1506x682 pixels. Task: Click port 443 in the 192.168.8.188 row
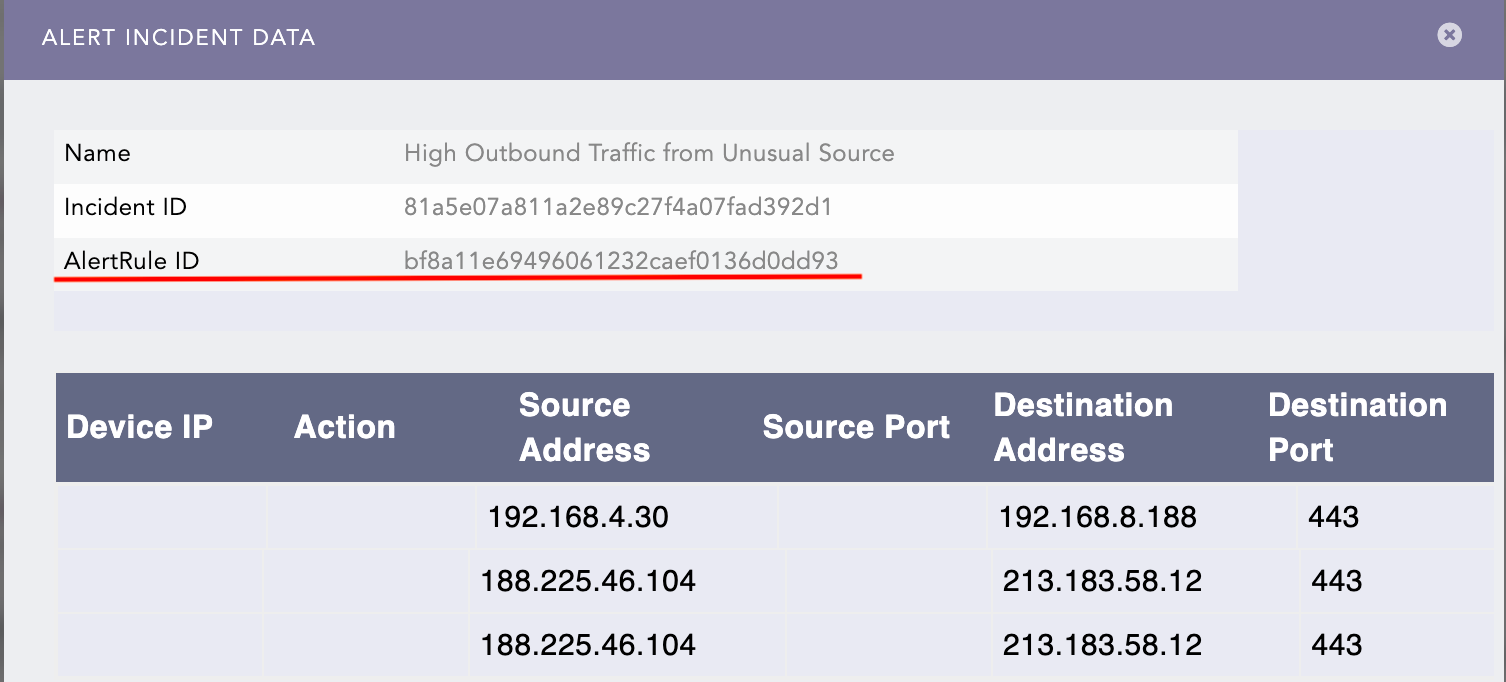(1333, 517)
